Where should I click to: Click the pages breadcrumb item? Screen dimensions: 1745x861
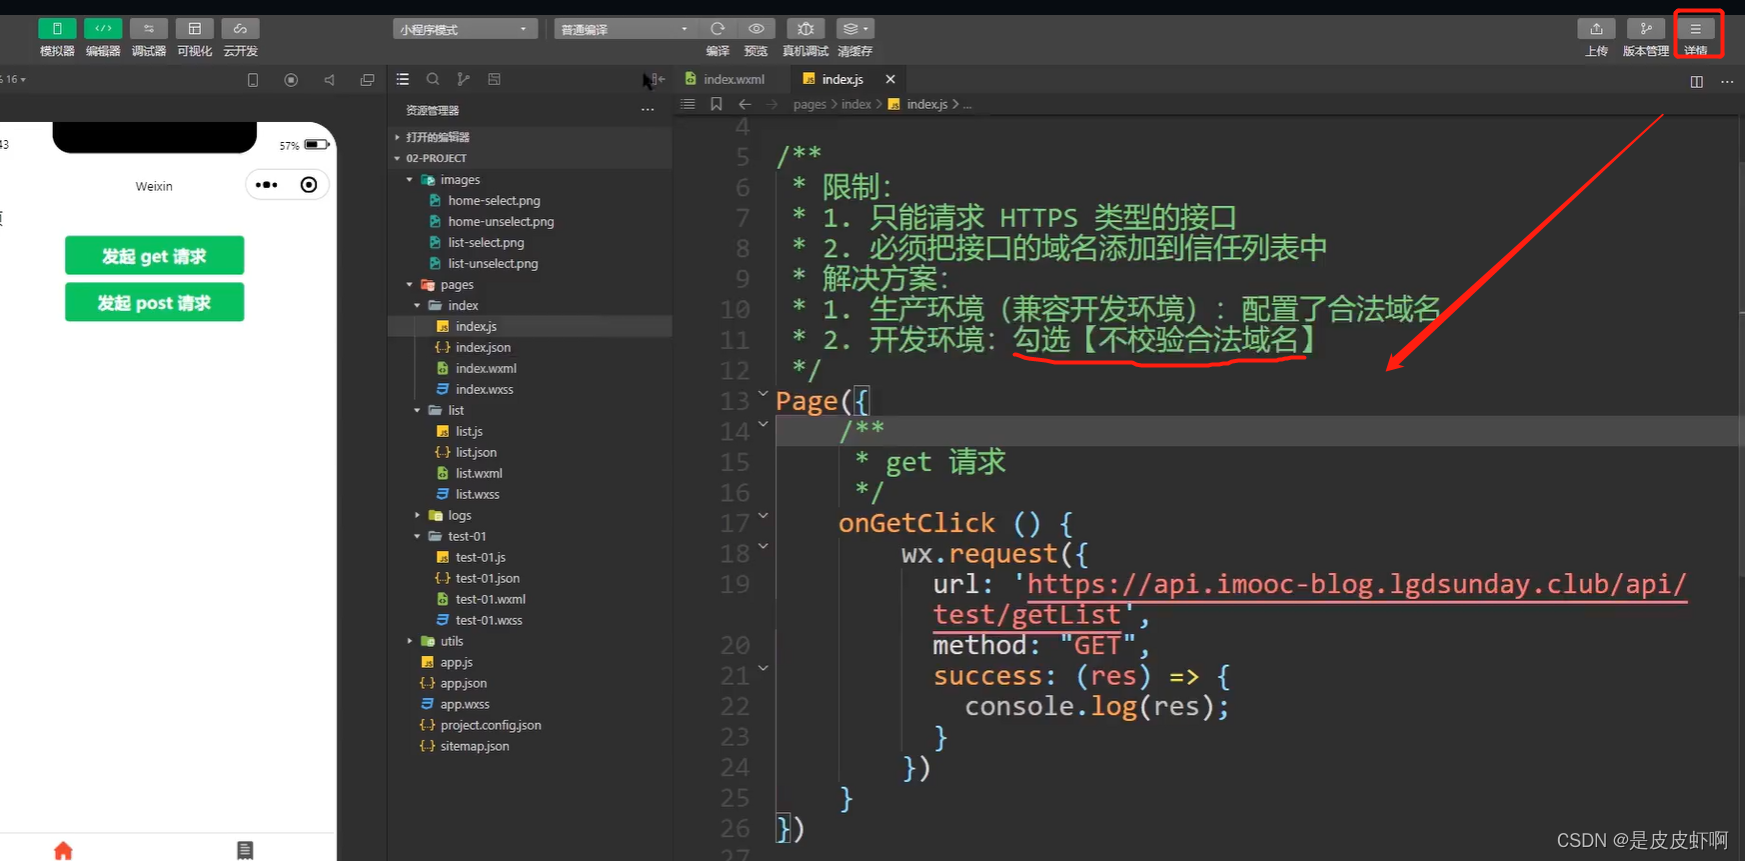pos(810,104)
